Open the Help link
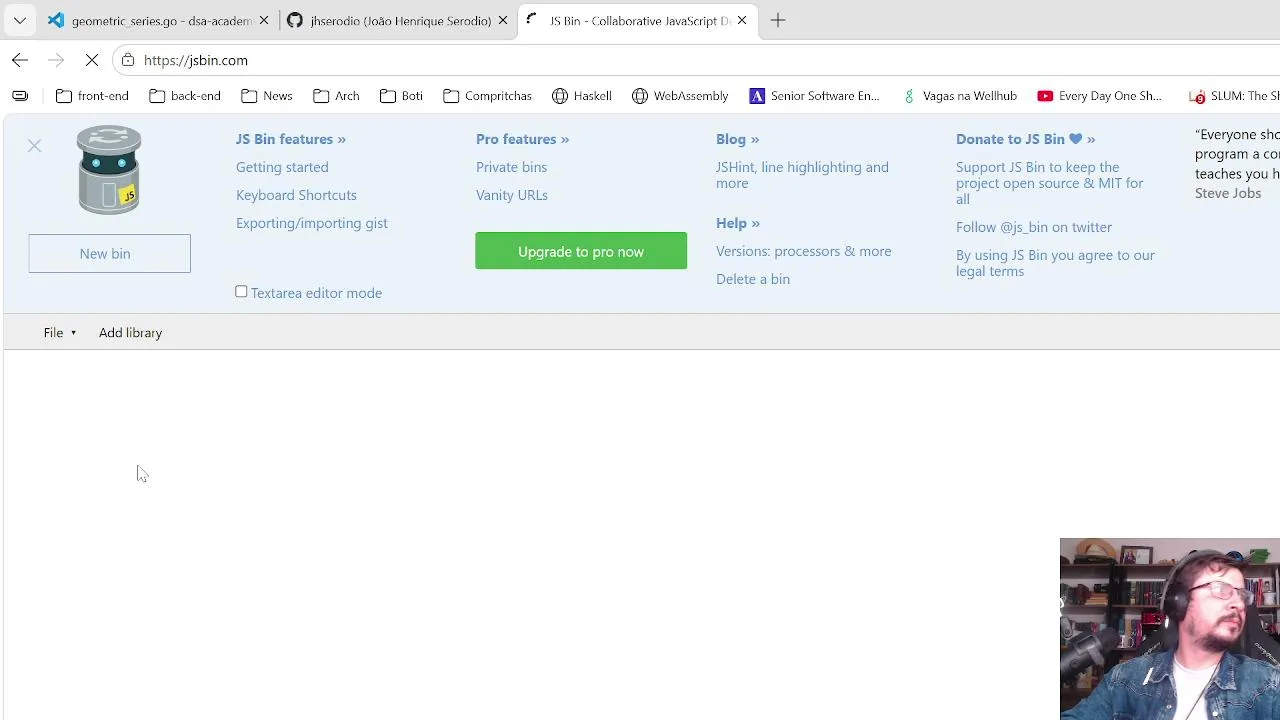 click(737, 223)
